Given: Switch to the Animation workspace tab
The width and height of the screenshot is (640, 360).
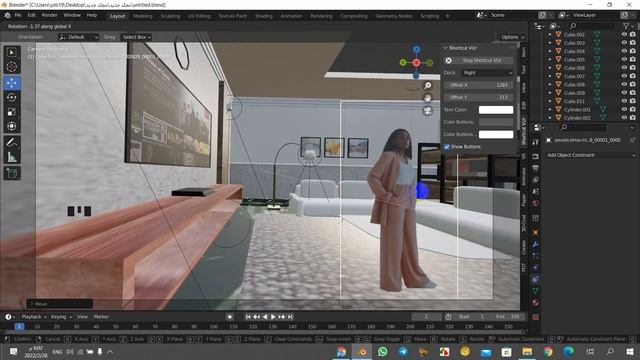Looking at the screenshot, I should tap(291, 16).
